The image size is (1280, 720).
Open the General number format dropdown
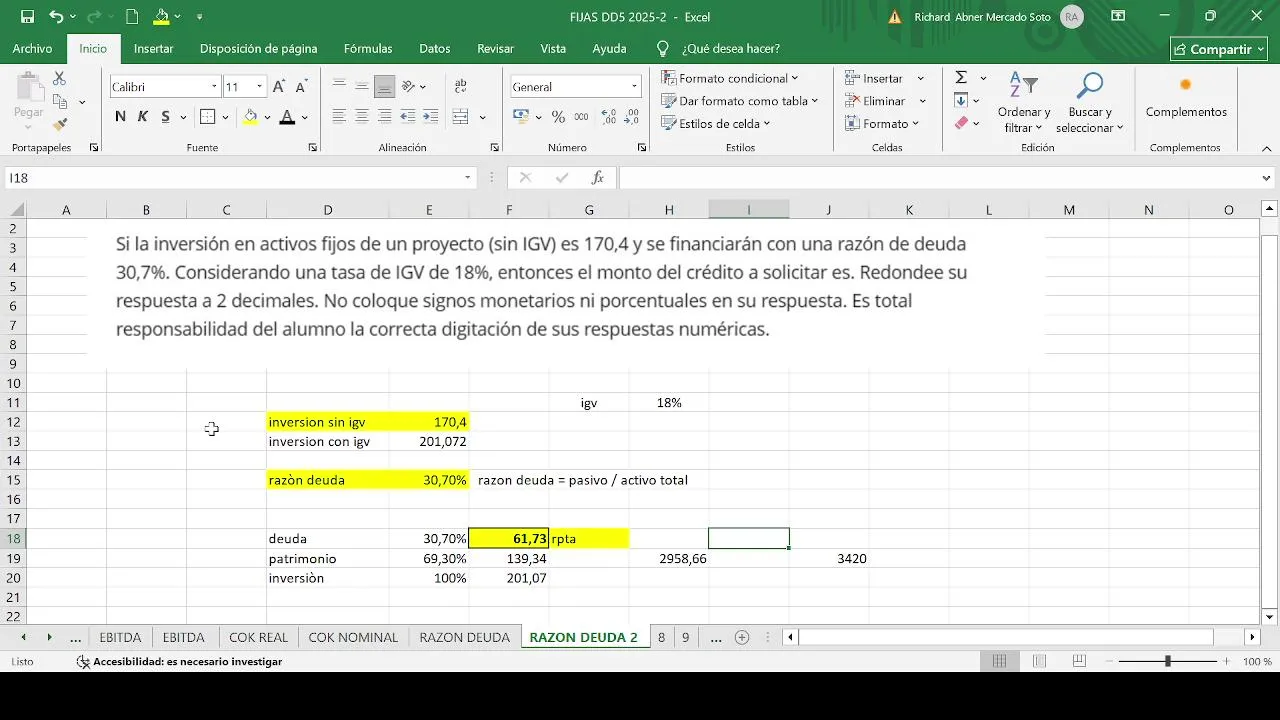point(634,87)
